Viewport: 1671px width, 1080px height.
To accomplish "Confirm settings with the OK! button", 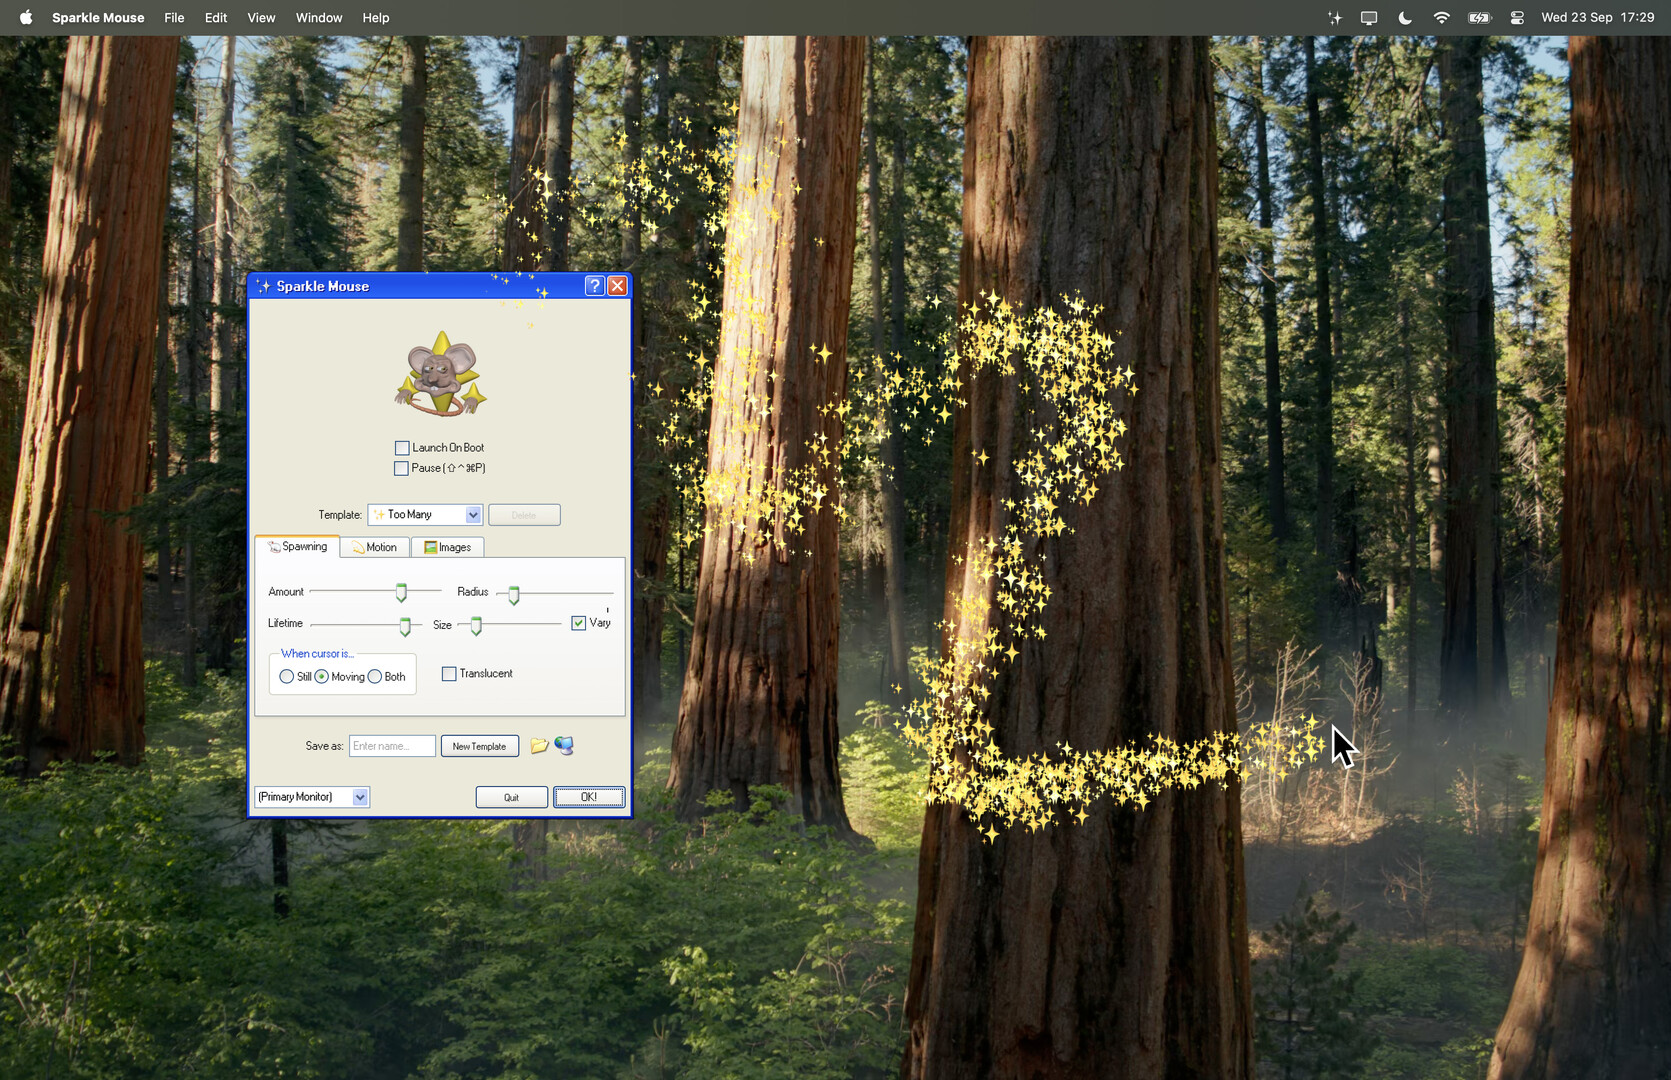I will (x=589, y=797).
